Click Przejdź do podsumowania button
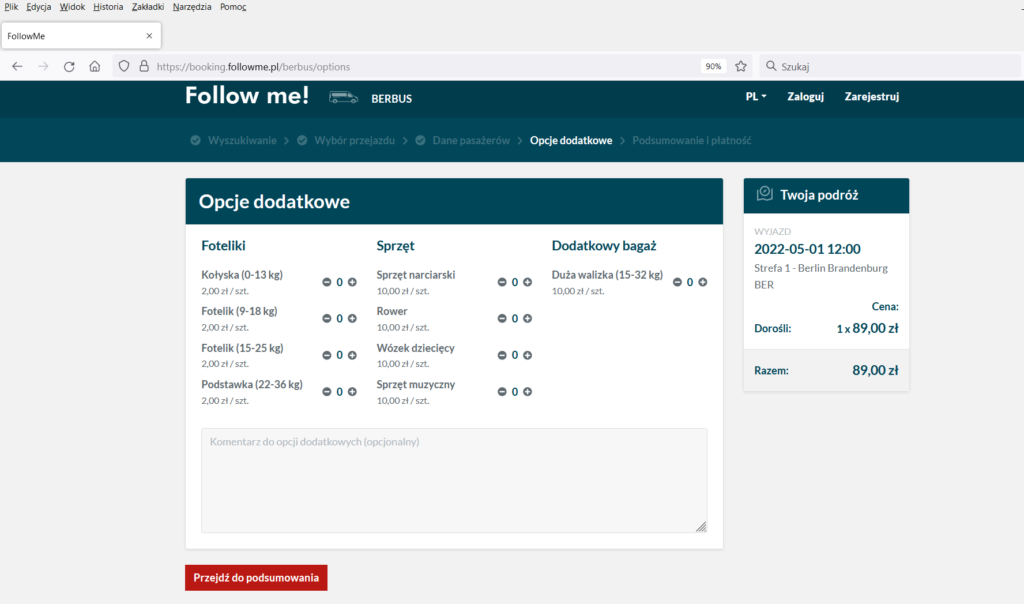 pyautogui.click(x=256, y=578)
